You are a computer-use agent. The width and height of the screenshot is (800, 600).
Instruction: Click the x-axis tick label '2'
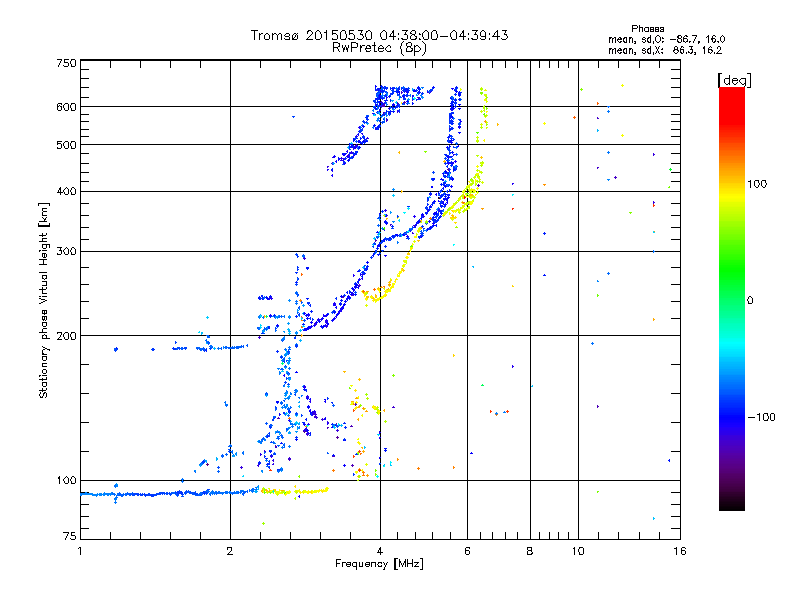(230, 551)
